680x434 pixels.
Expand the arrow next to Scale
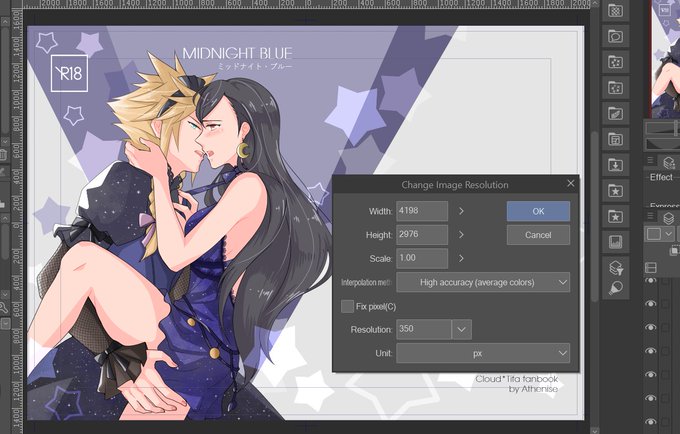point(461,258)
